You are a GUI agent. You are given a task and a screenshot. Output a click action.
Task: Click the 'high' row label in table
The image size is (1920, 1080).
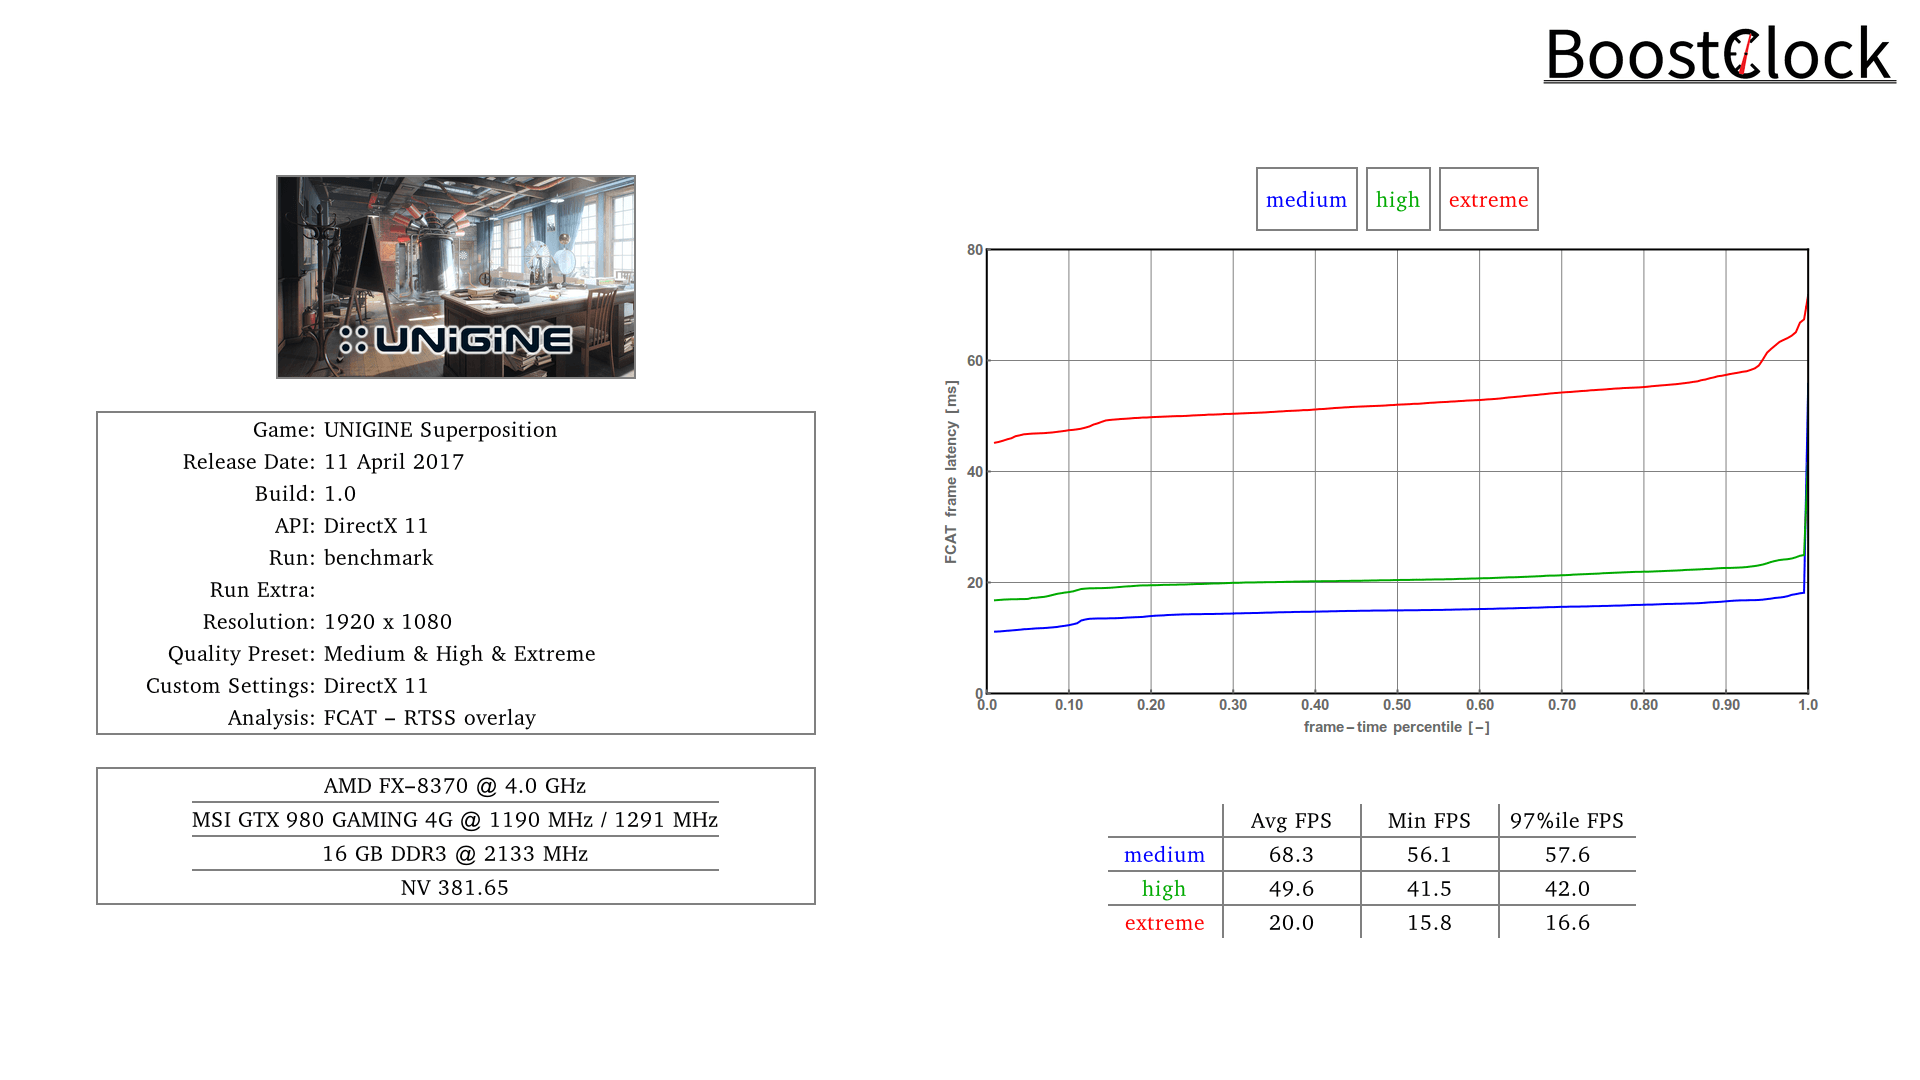click(1164, 889)
